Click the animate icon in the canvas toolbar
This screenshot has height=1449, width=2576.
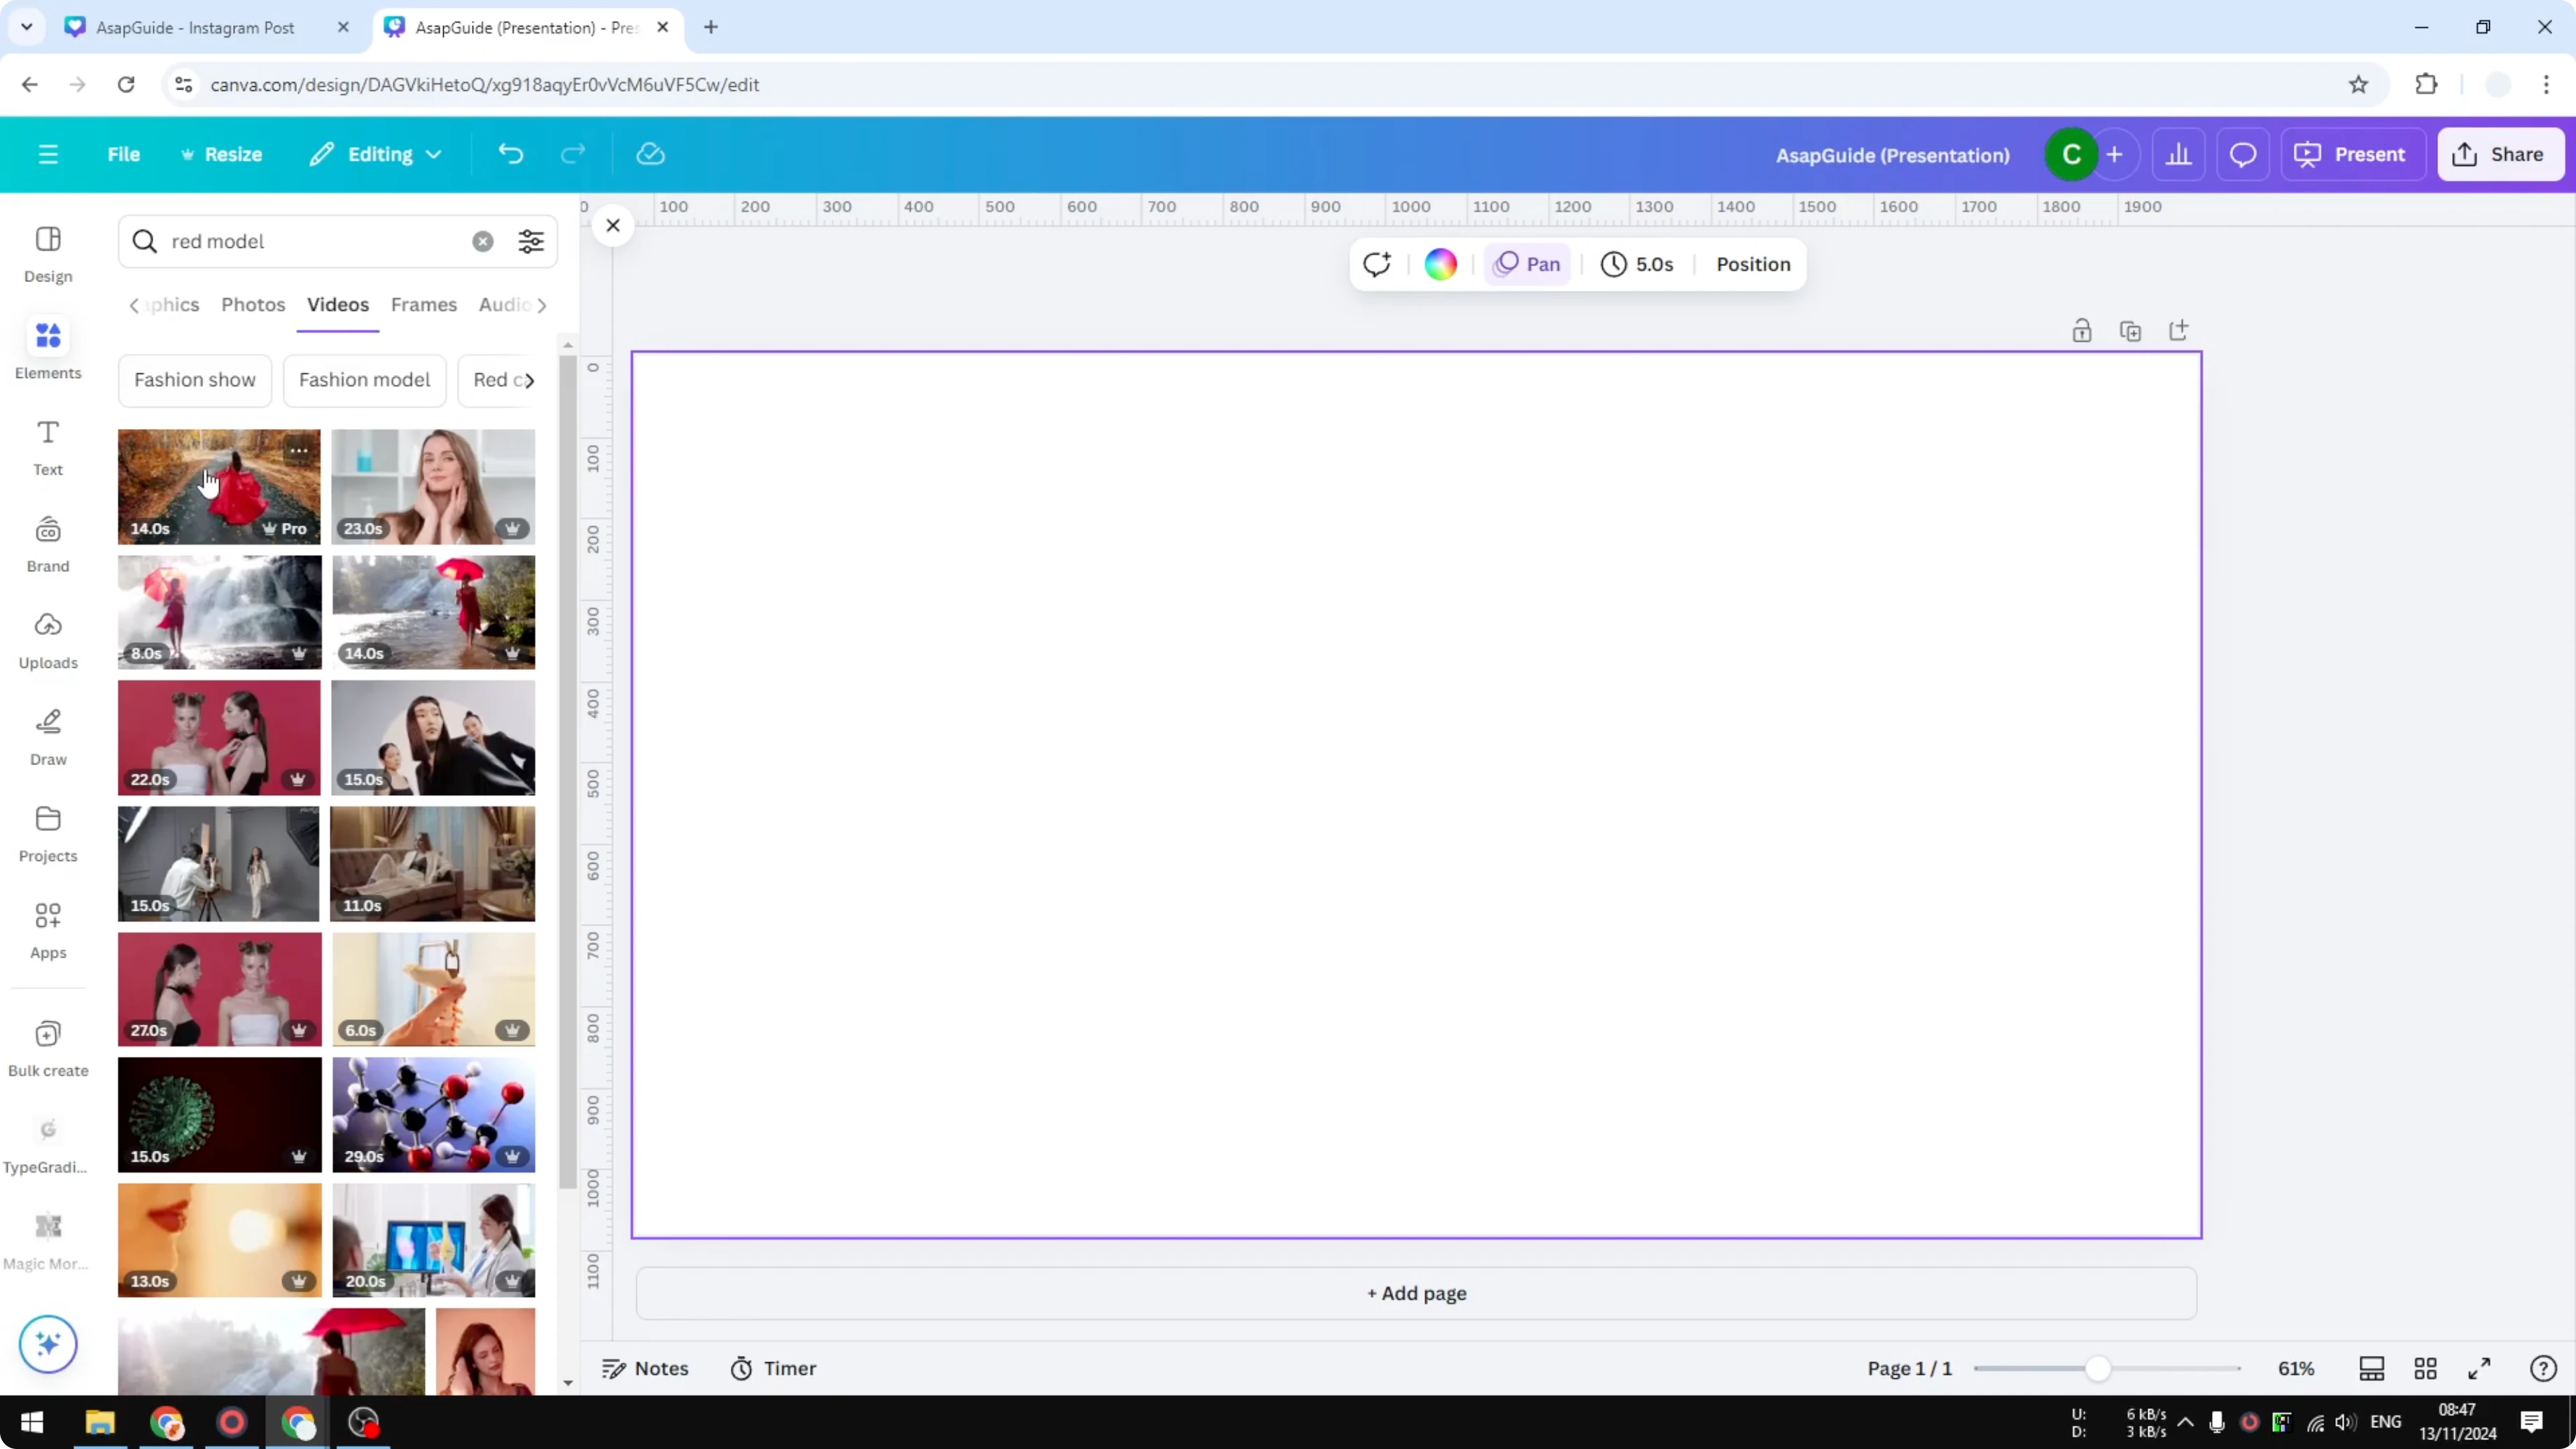point(1377,264)
